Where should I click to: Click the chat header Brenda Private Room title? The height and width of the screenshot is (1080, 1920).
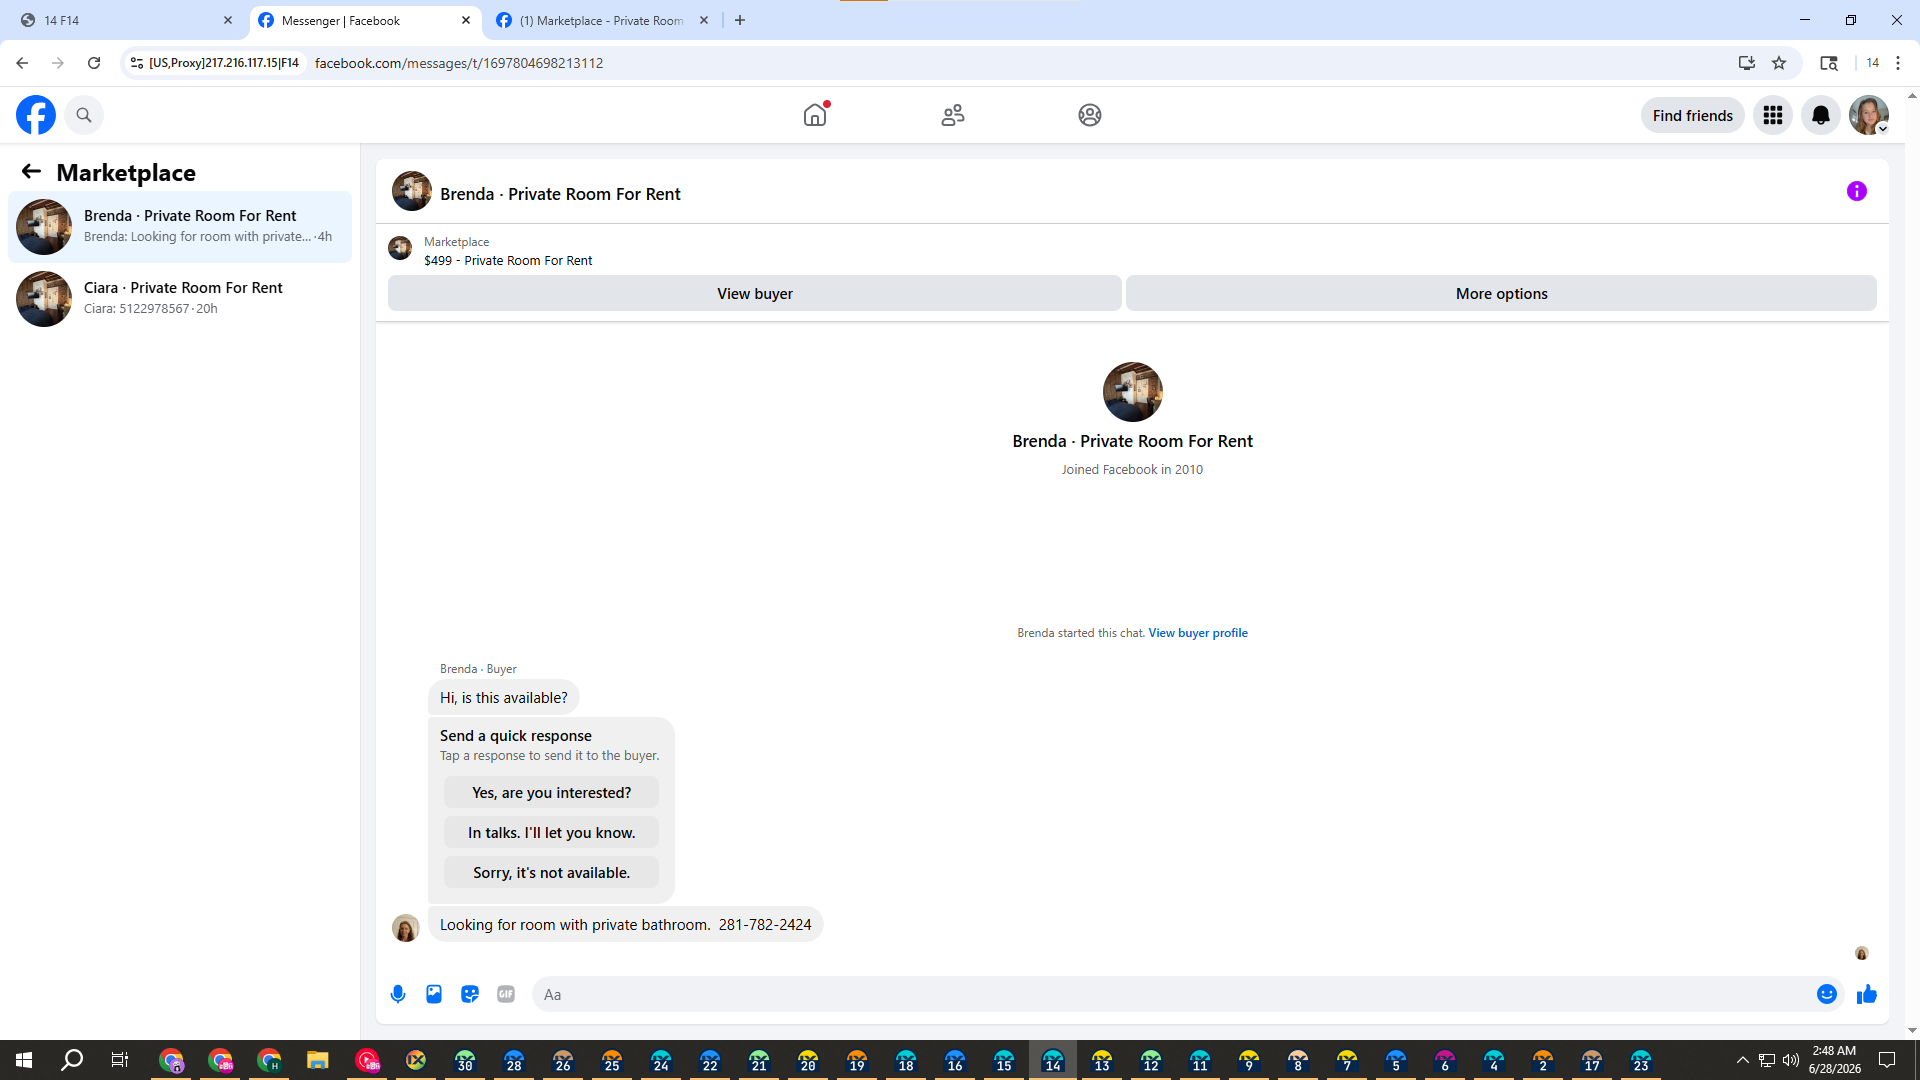click(560, 194)
